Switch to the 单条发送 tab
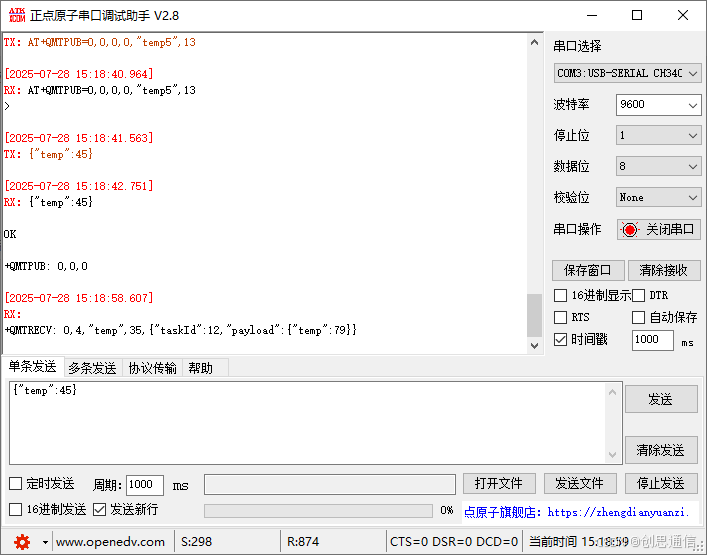This screenshot has width=707, height=555. point(32,367)
